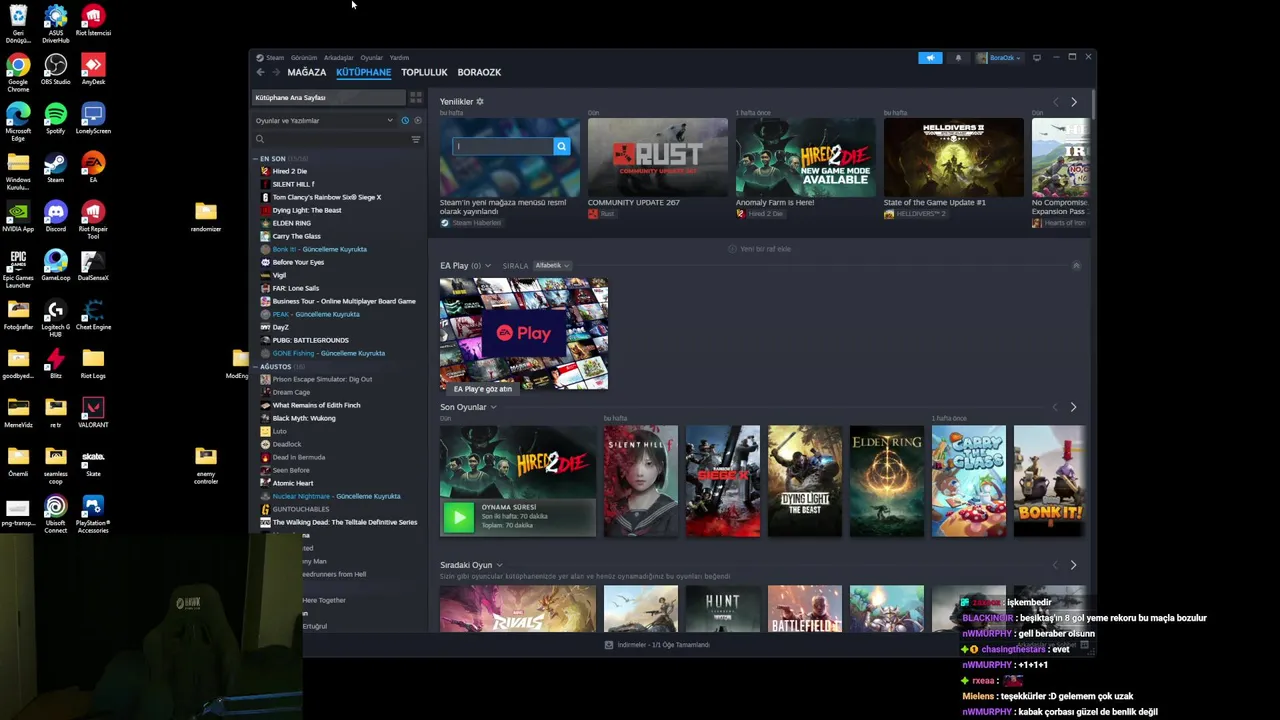Open Yenilikler settings gear icon

(x=480, y=102)
